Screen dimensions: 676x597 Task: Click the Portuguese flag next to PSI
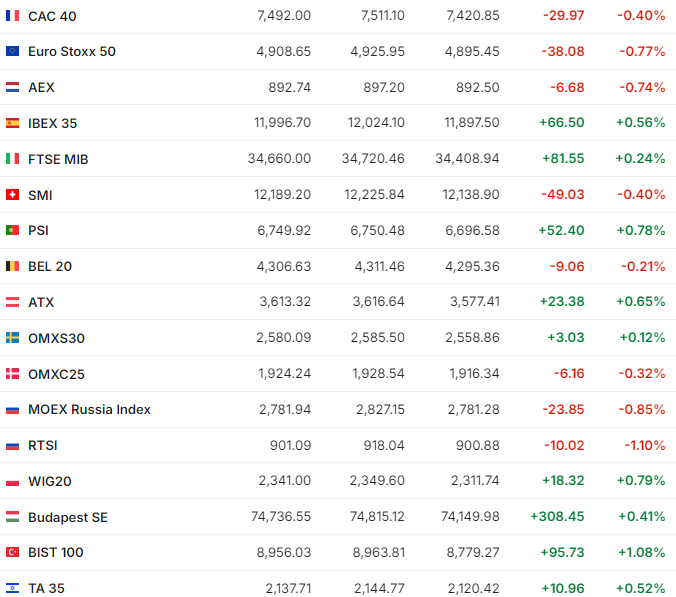13,230
